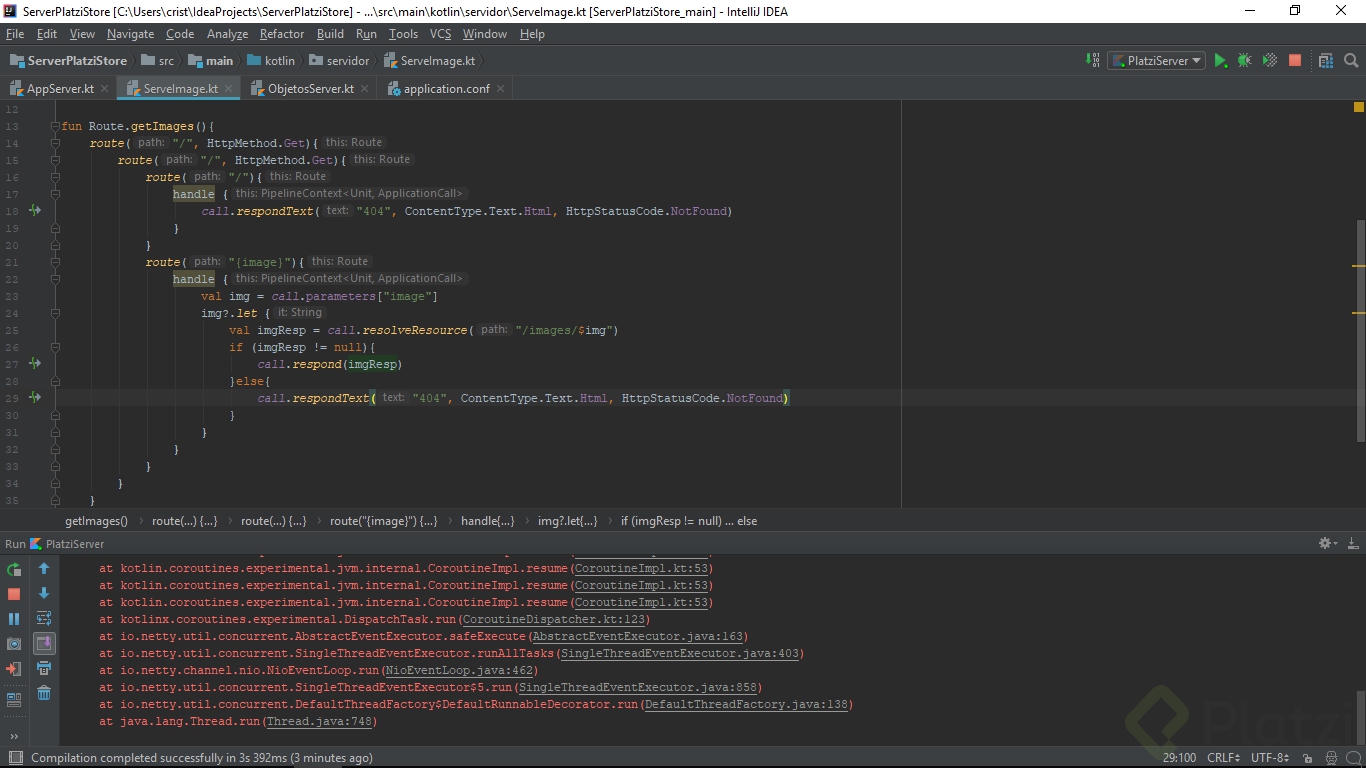Click Run with Coverage icon
This screenshot has height=768, width=1366.
(x=1269, y=61)
